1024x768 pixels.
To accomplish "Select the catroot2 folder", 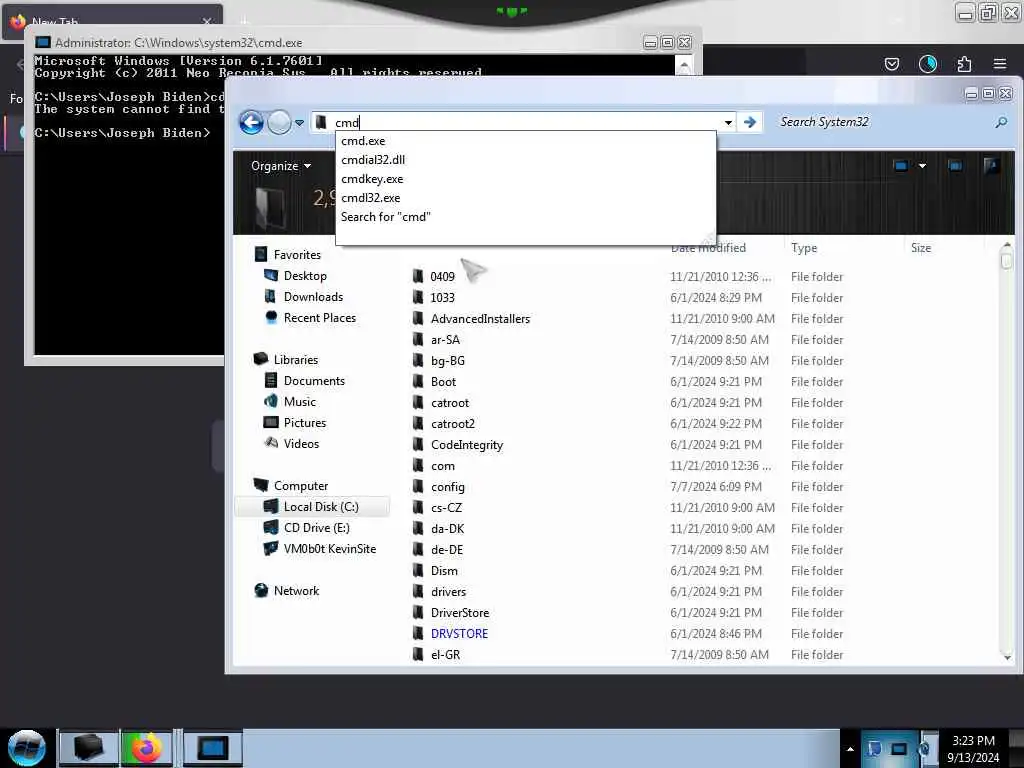I will click(x=453, y=424).
